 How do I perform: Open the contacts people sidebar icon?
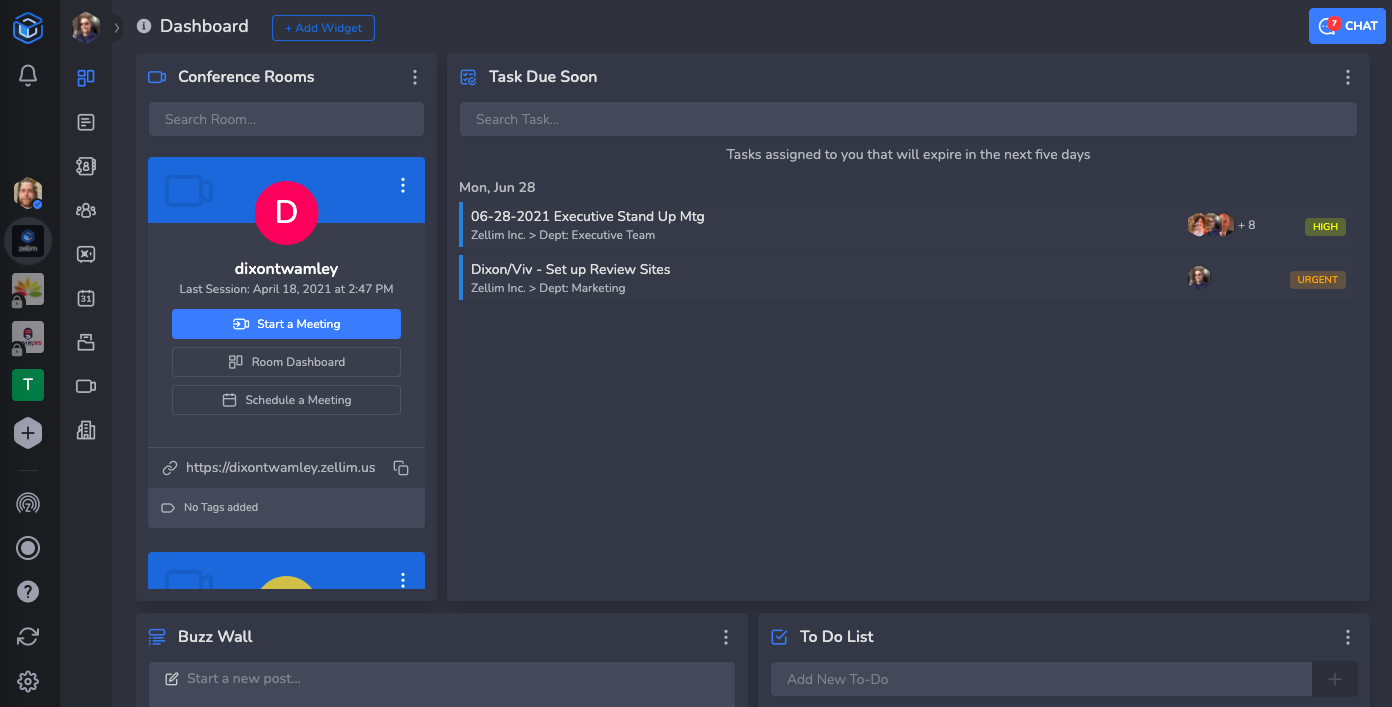86,210
